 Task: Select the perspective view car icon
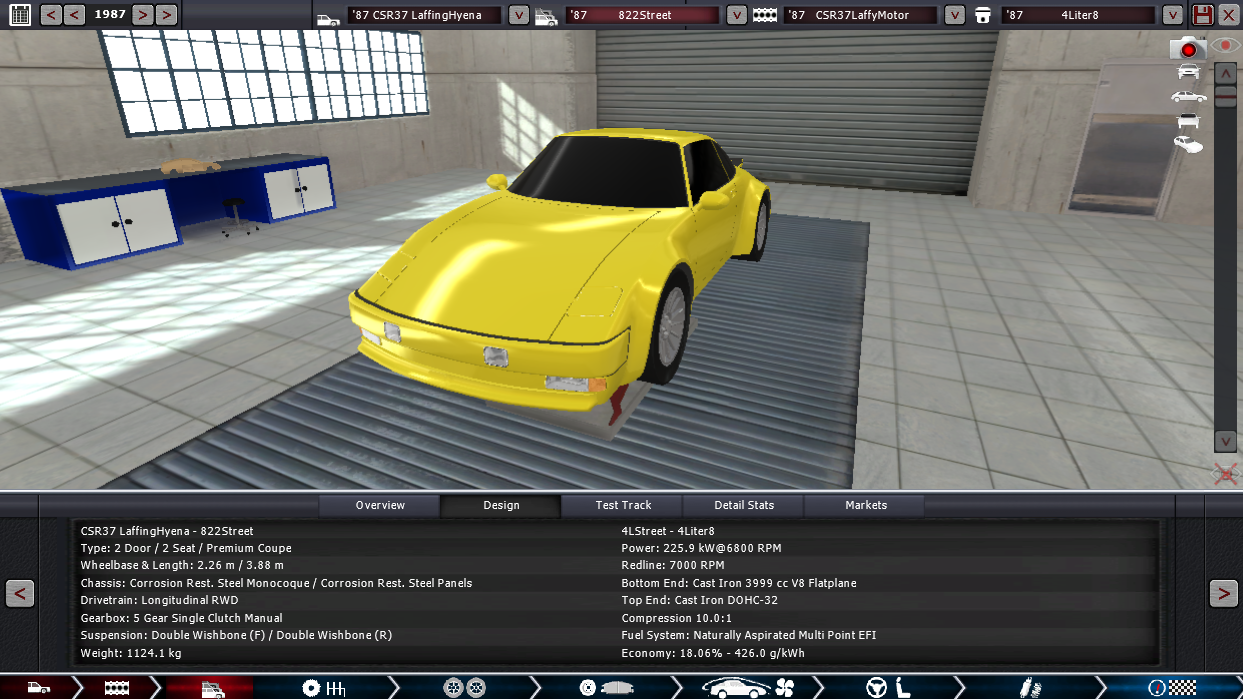(1188, 145)
